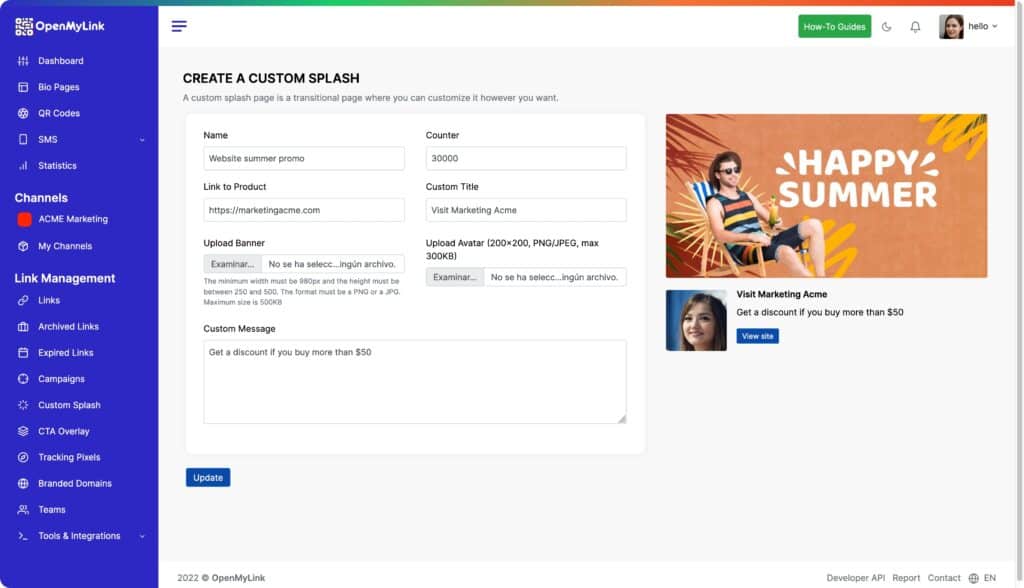Click the Tools & Integrations terminal icon
Viewport: 1024px width, 588px height.
tap(24, 536)
